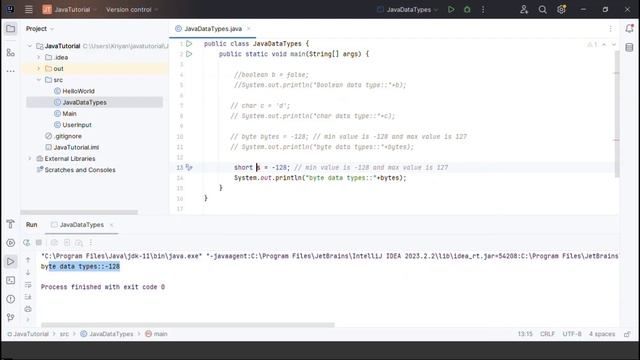
Task: Click run gutter icon beside main method
Action: tap(189, 54)
